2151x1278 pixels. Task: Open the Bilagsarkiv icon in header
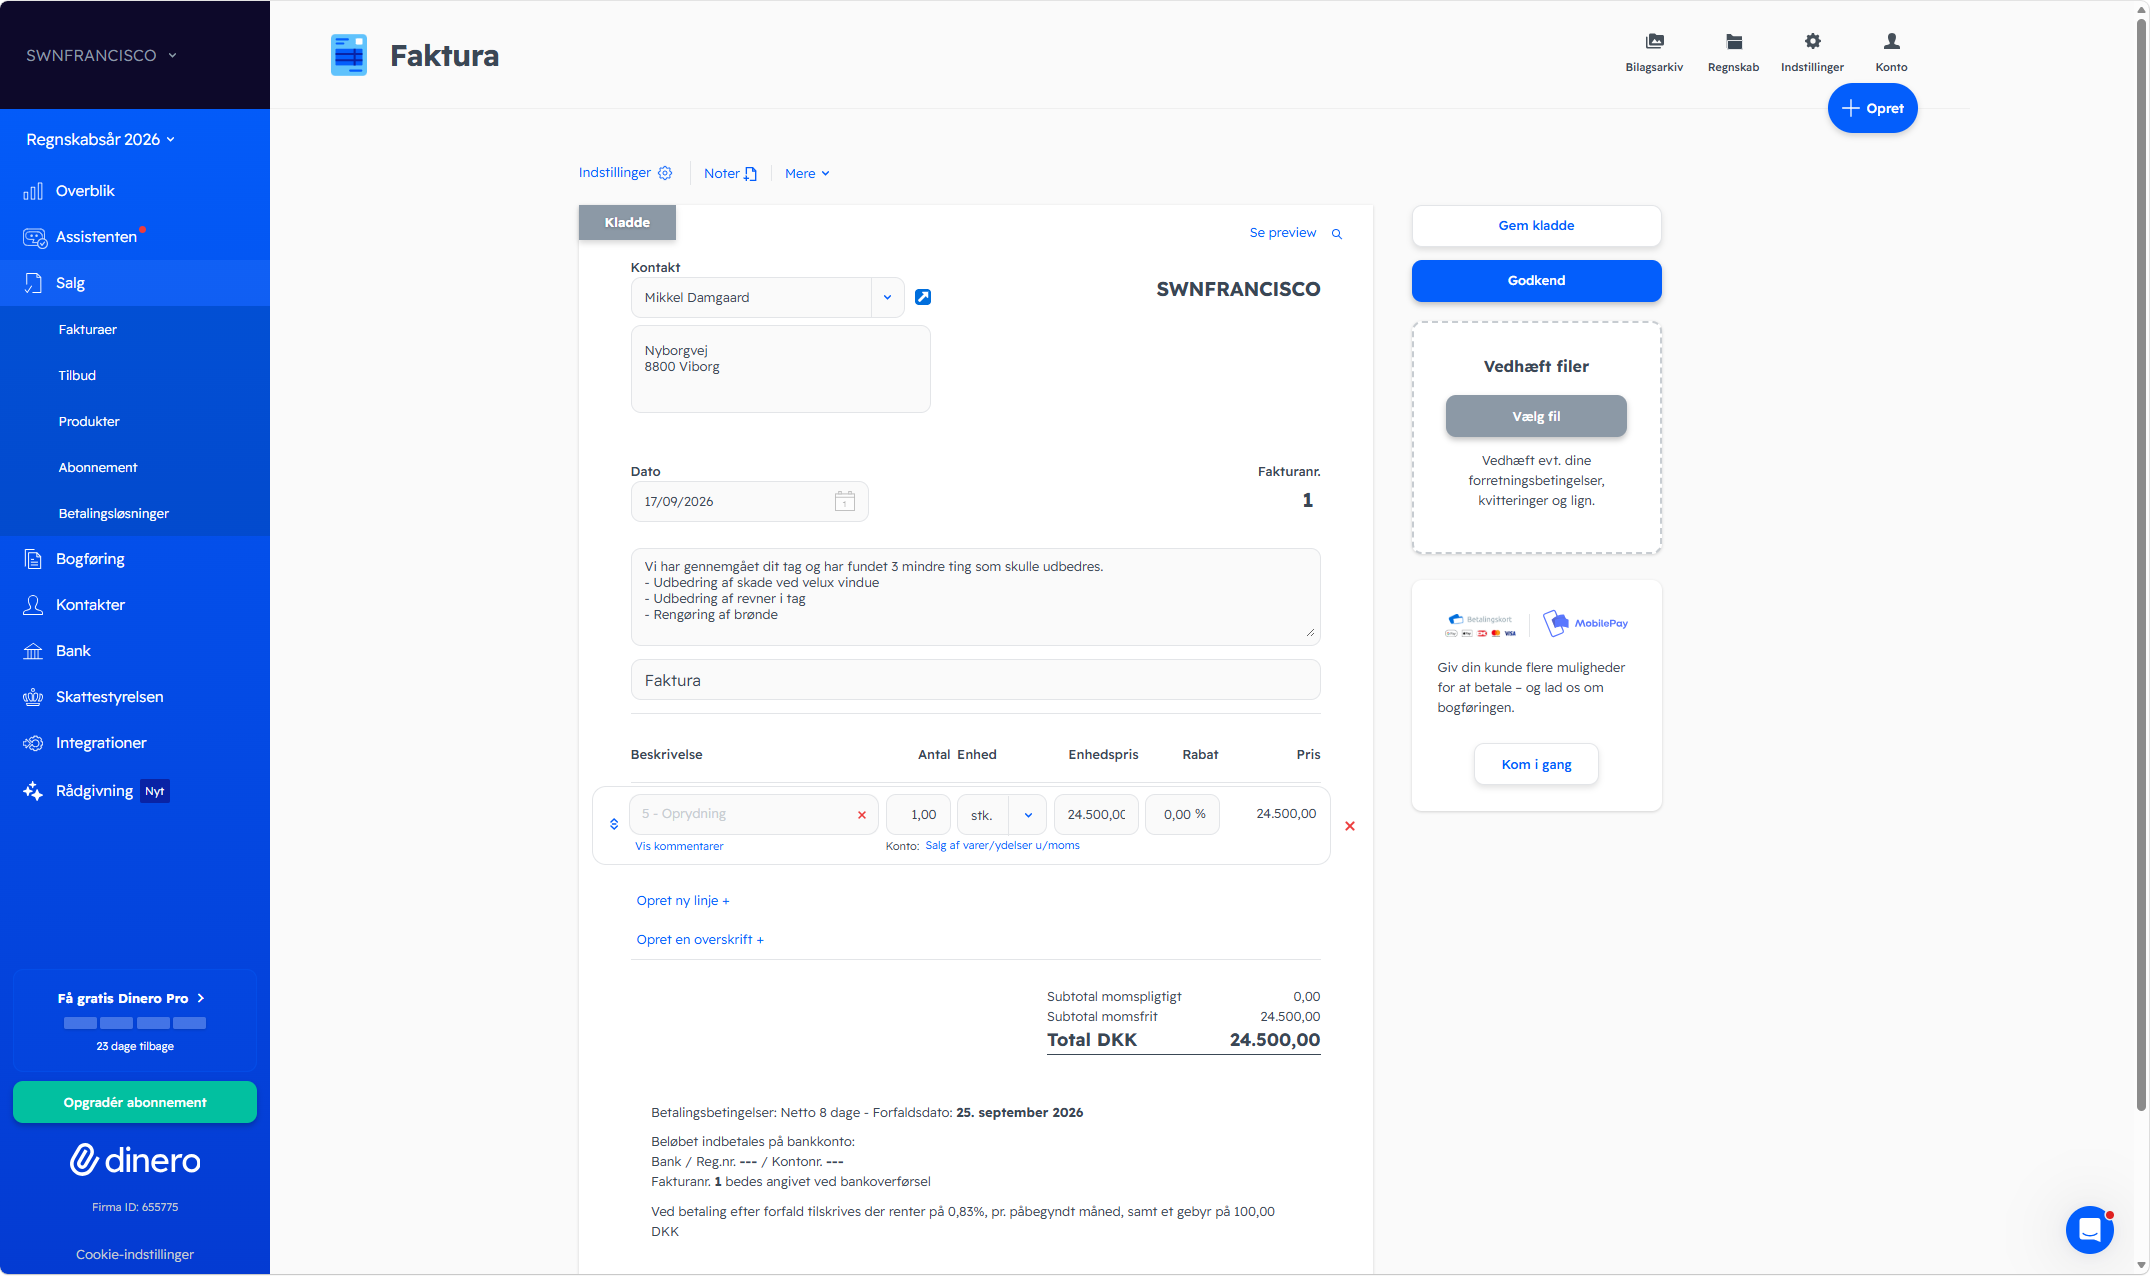1654,41
